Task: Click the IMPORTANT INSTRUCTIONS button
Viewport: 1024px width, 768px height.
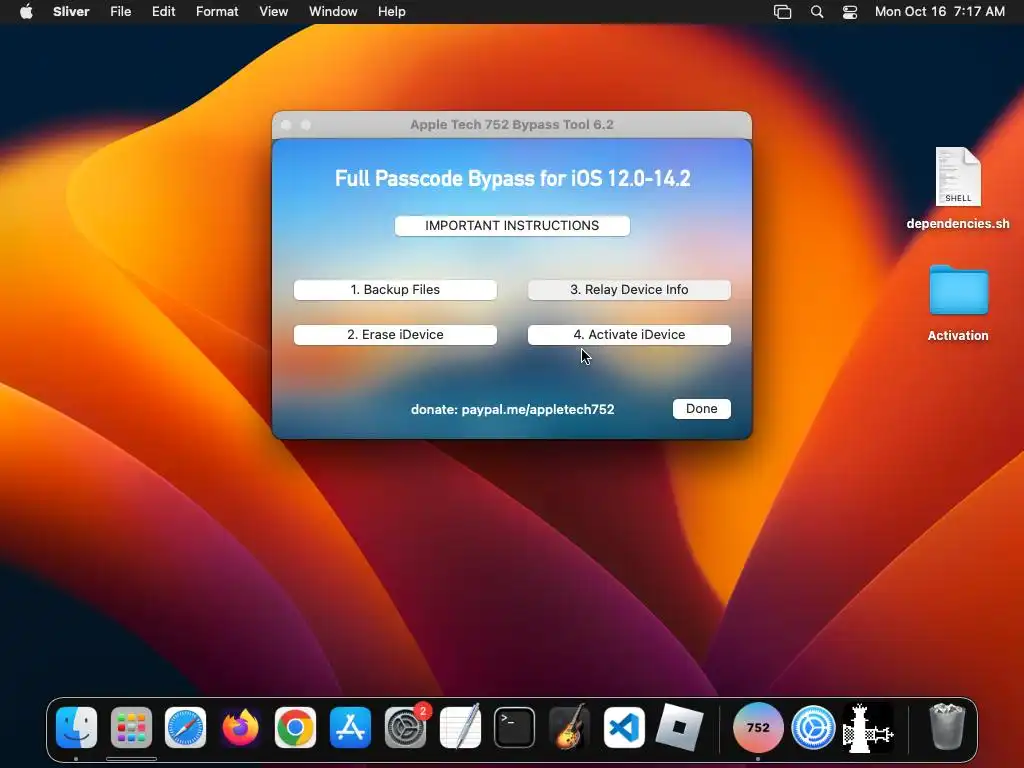Action: pyautogui.click(x=512, y=226)
